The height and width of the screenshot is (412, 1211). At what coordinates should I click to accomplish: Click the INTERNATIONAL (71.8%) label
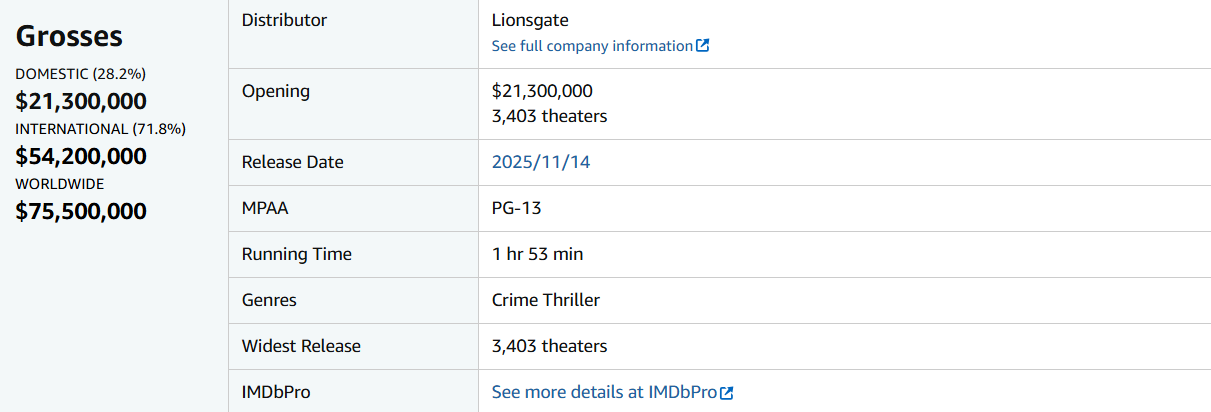pyautogui.click(x=100, y=129)
